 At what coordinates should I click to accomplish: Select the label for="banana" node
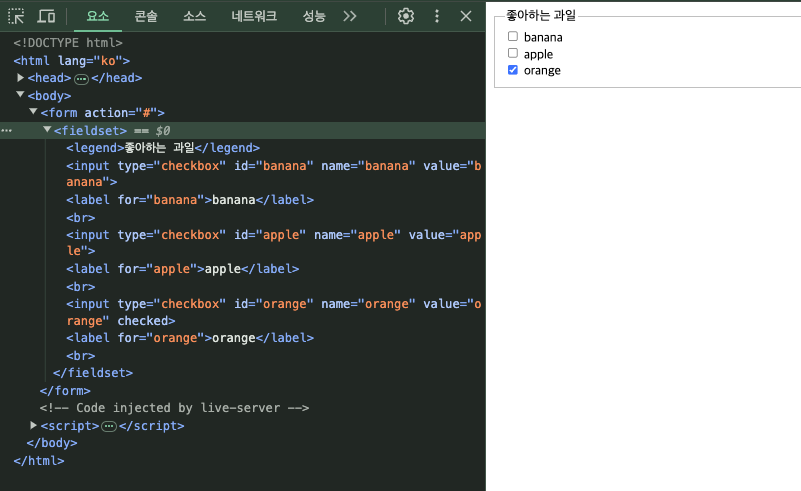click(x=190, y=200)
